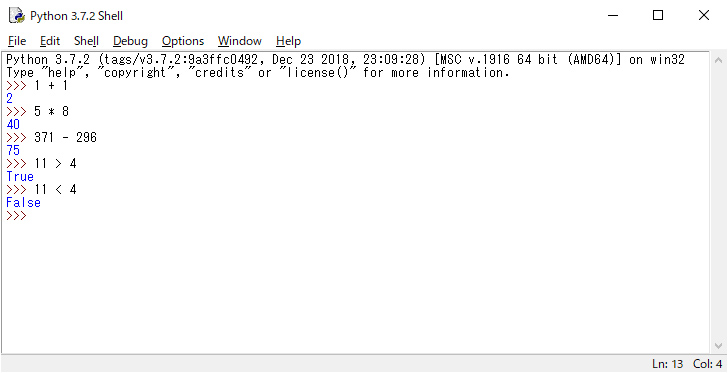Click the 'False' output line
Image resolution: width=728 pixels, height=373 pixels.
tap(24, 203)
